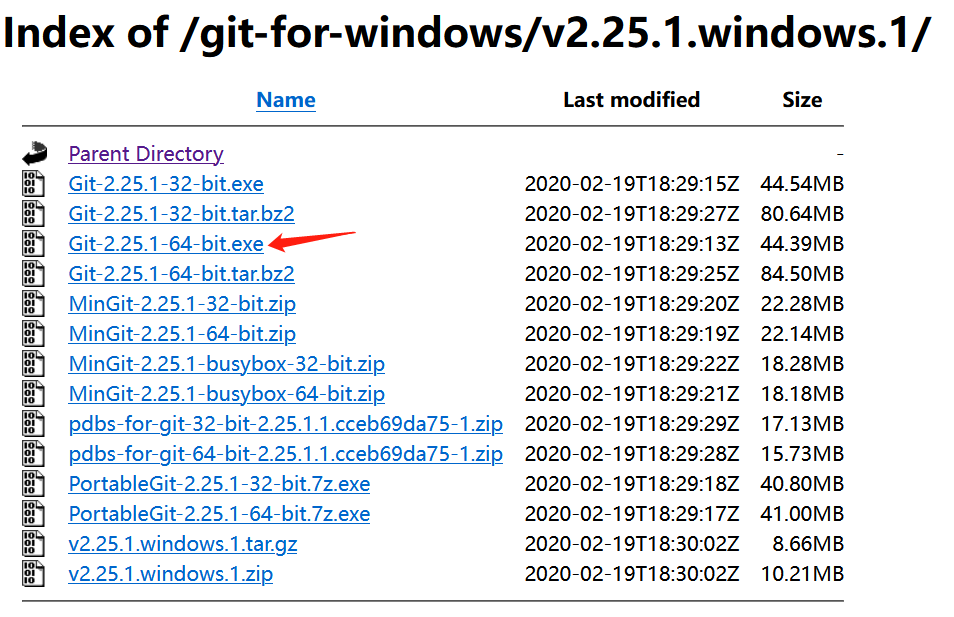This screenshot has width=954, height=617.
Task: Click size value 44.54MB
Action: coord(802,184)
